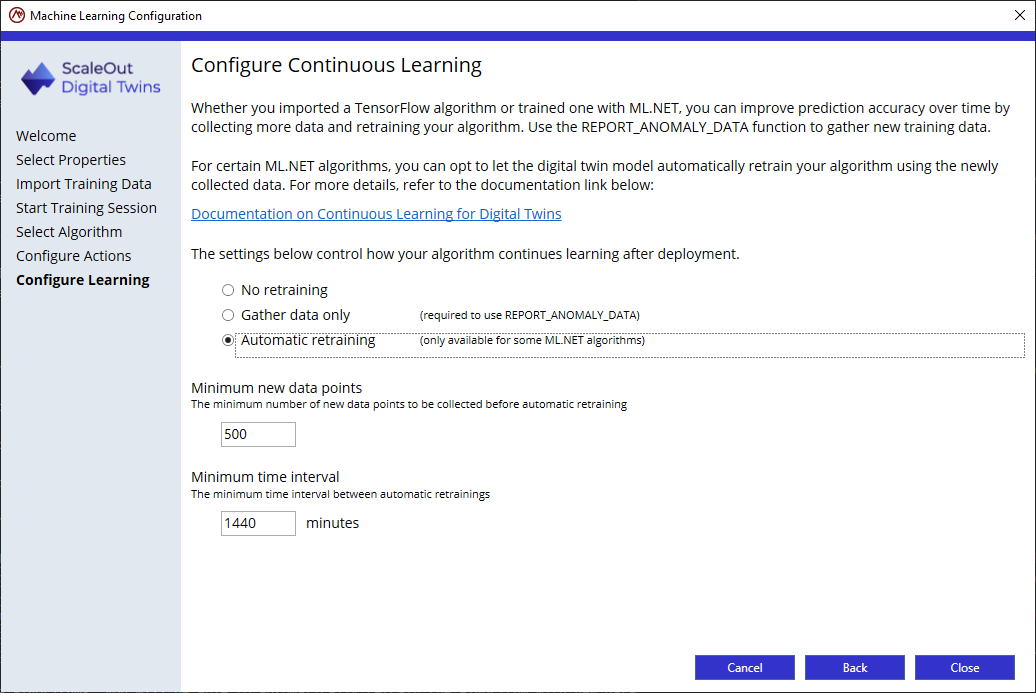This screenshot has height=693, width=1036.
Task: Open the Configure Actions step
Action: point(73,256)
